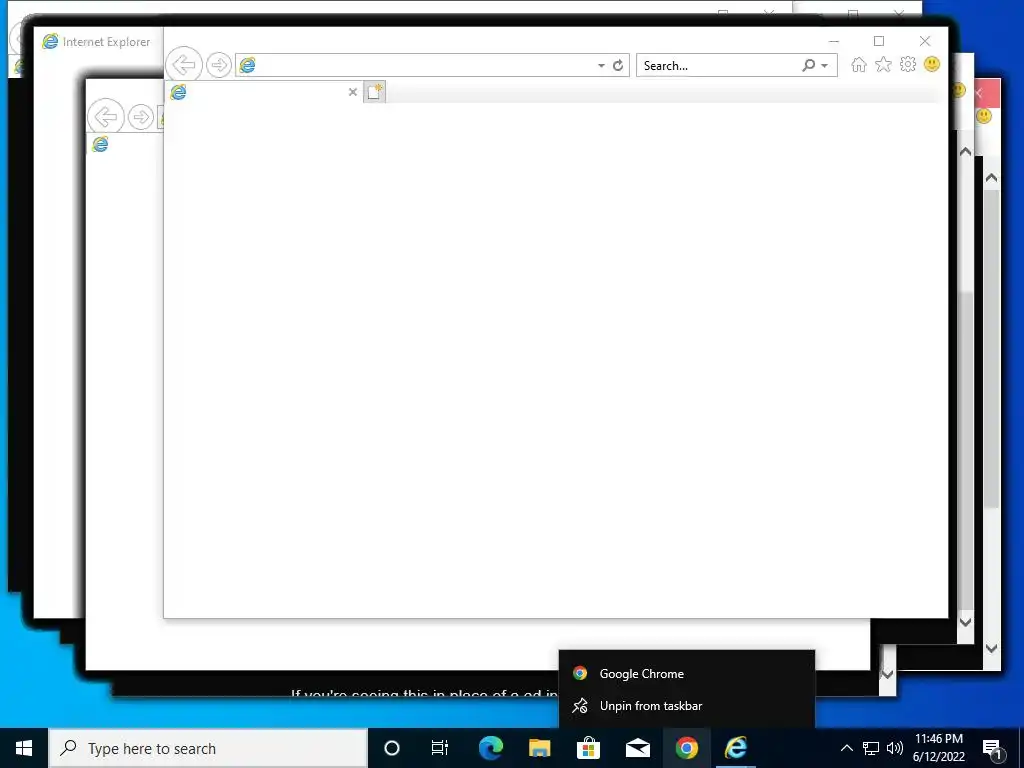Click the Back arrow in the IE window behind the front one
1024x768 pixels.
tap(106, 117)
